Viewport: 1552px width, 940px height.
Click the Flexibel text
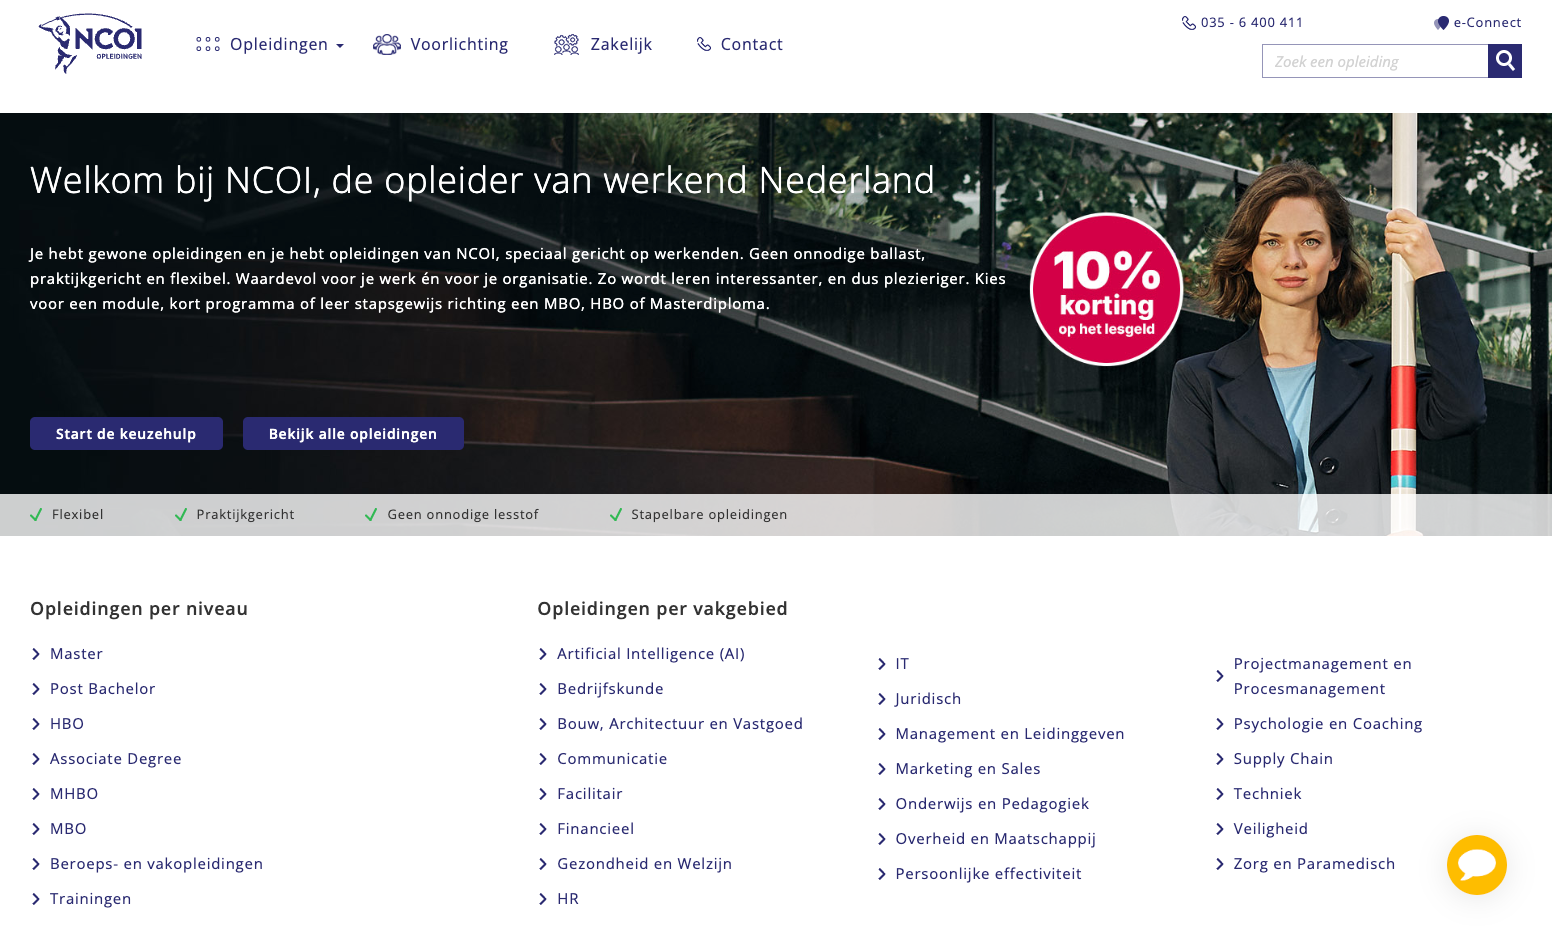point(78,515)
